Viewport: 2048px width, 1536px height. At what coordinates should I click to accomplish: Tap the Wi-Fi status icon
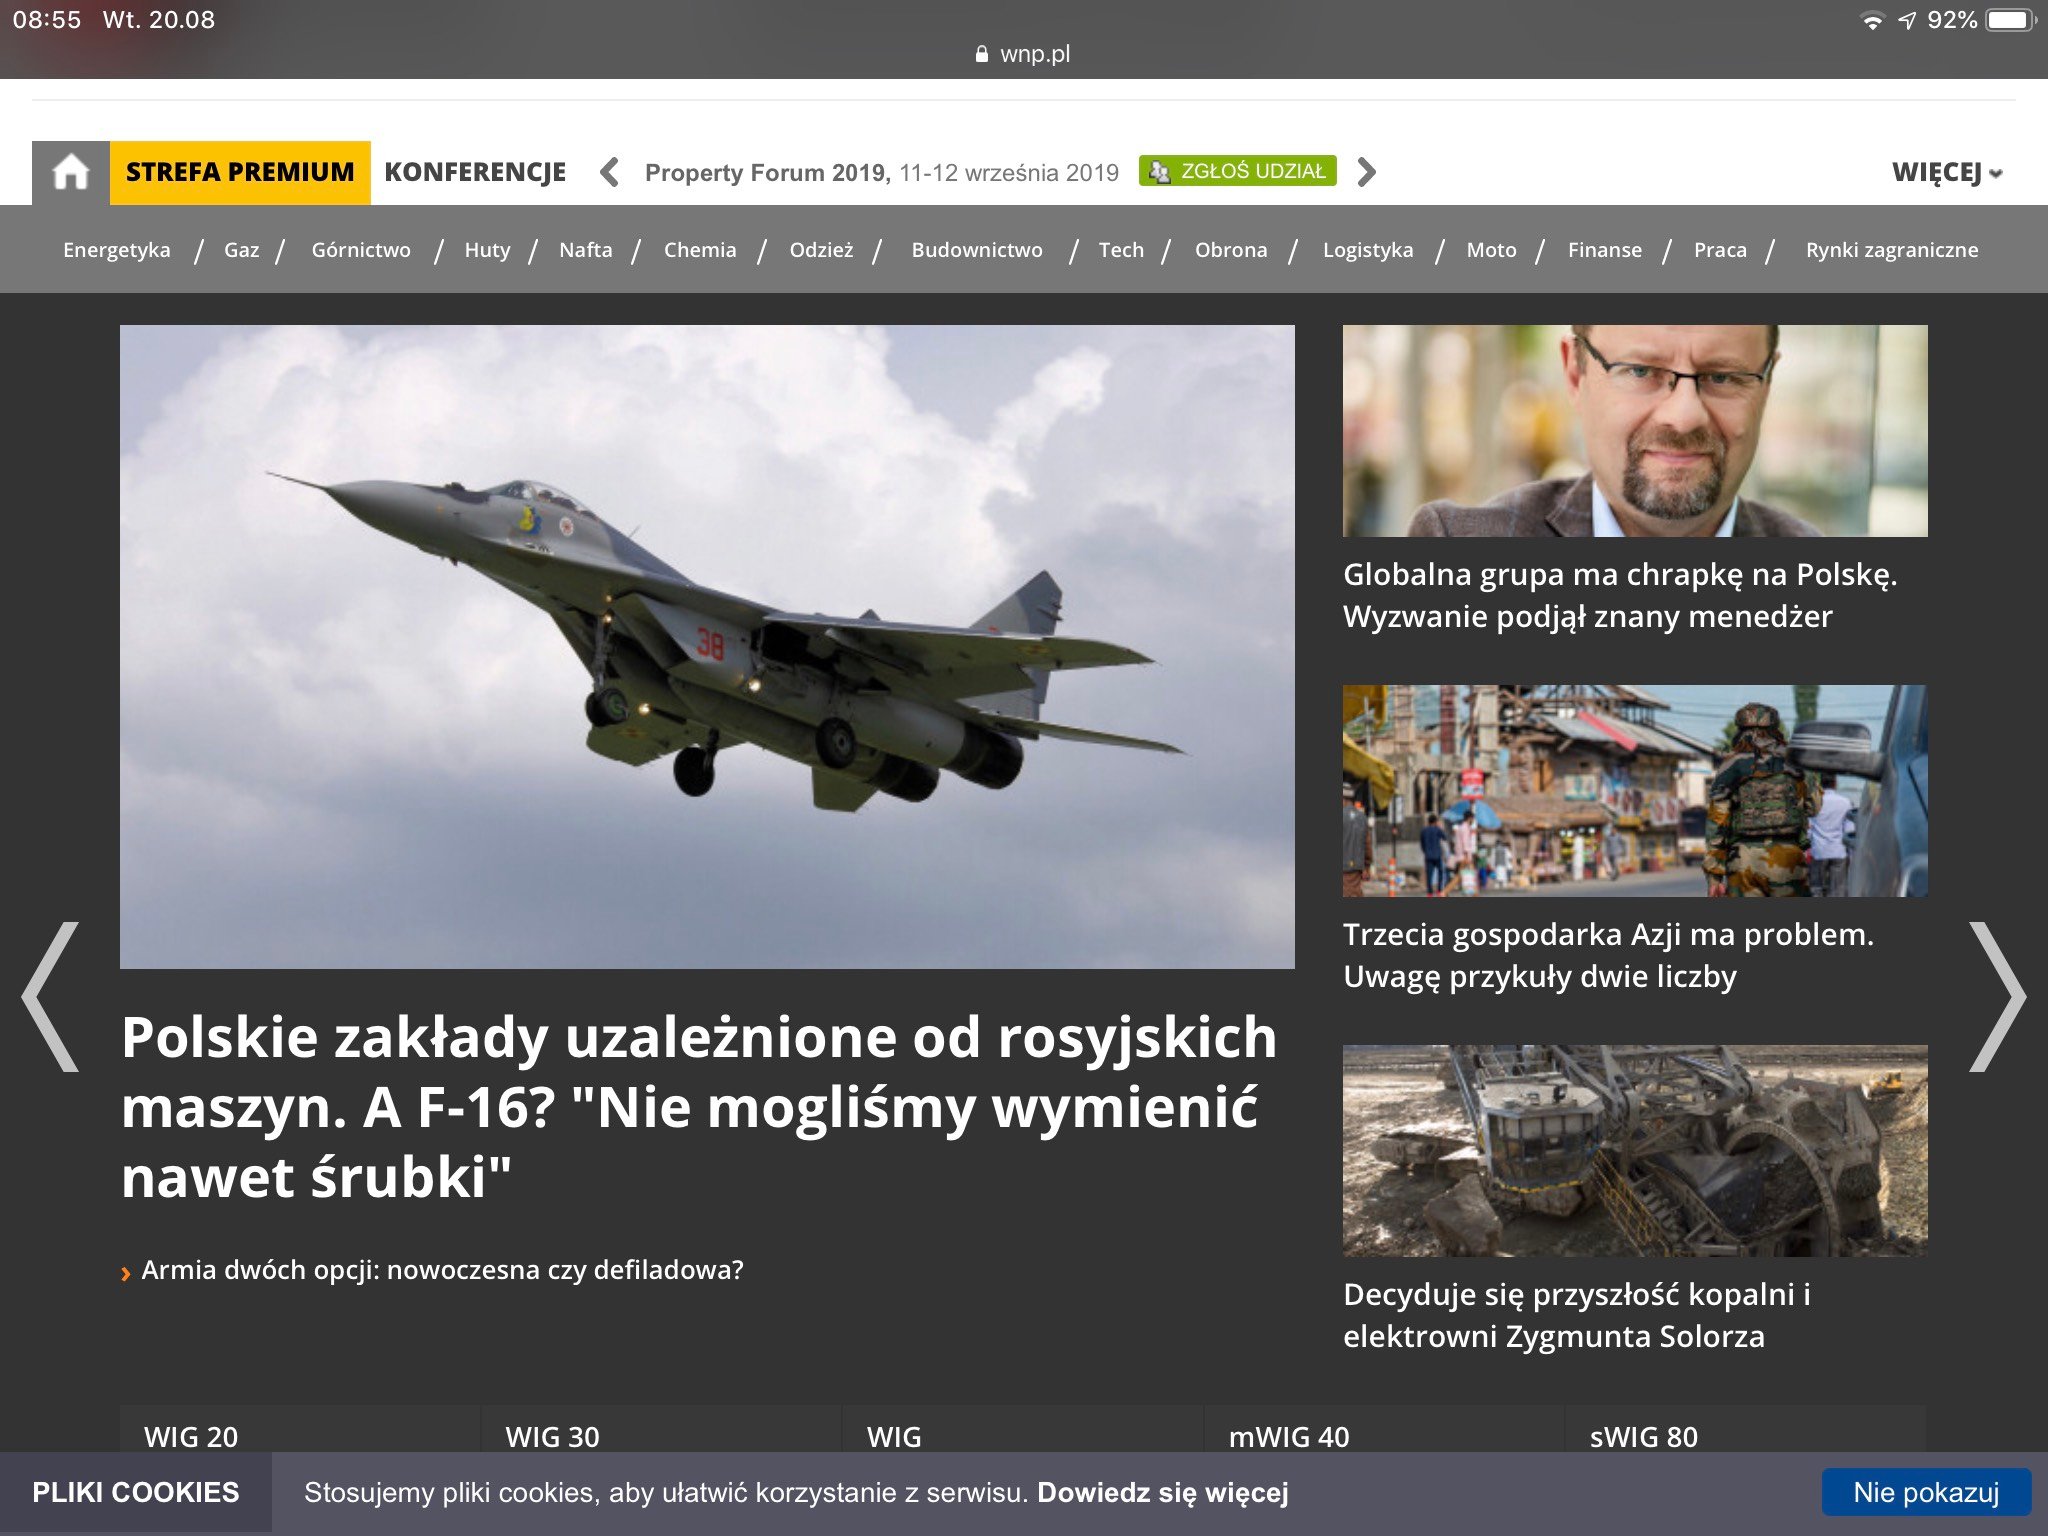pyautogui.click(x=1871, y=20)
